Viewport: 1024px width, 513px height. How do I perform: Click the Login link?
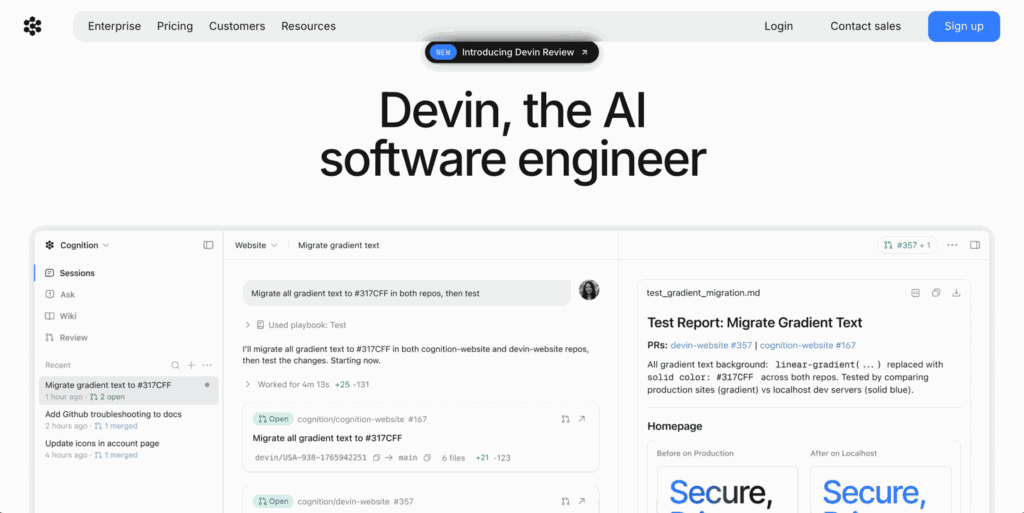(x=778, y=26)
